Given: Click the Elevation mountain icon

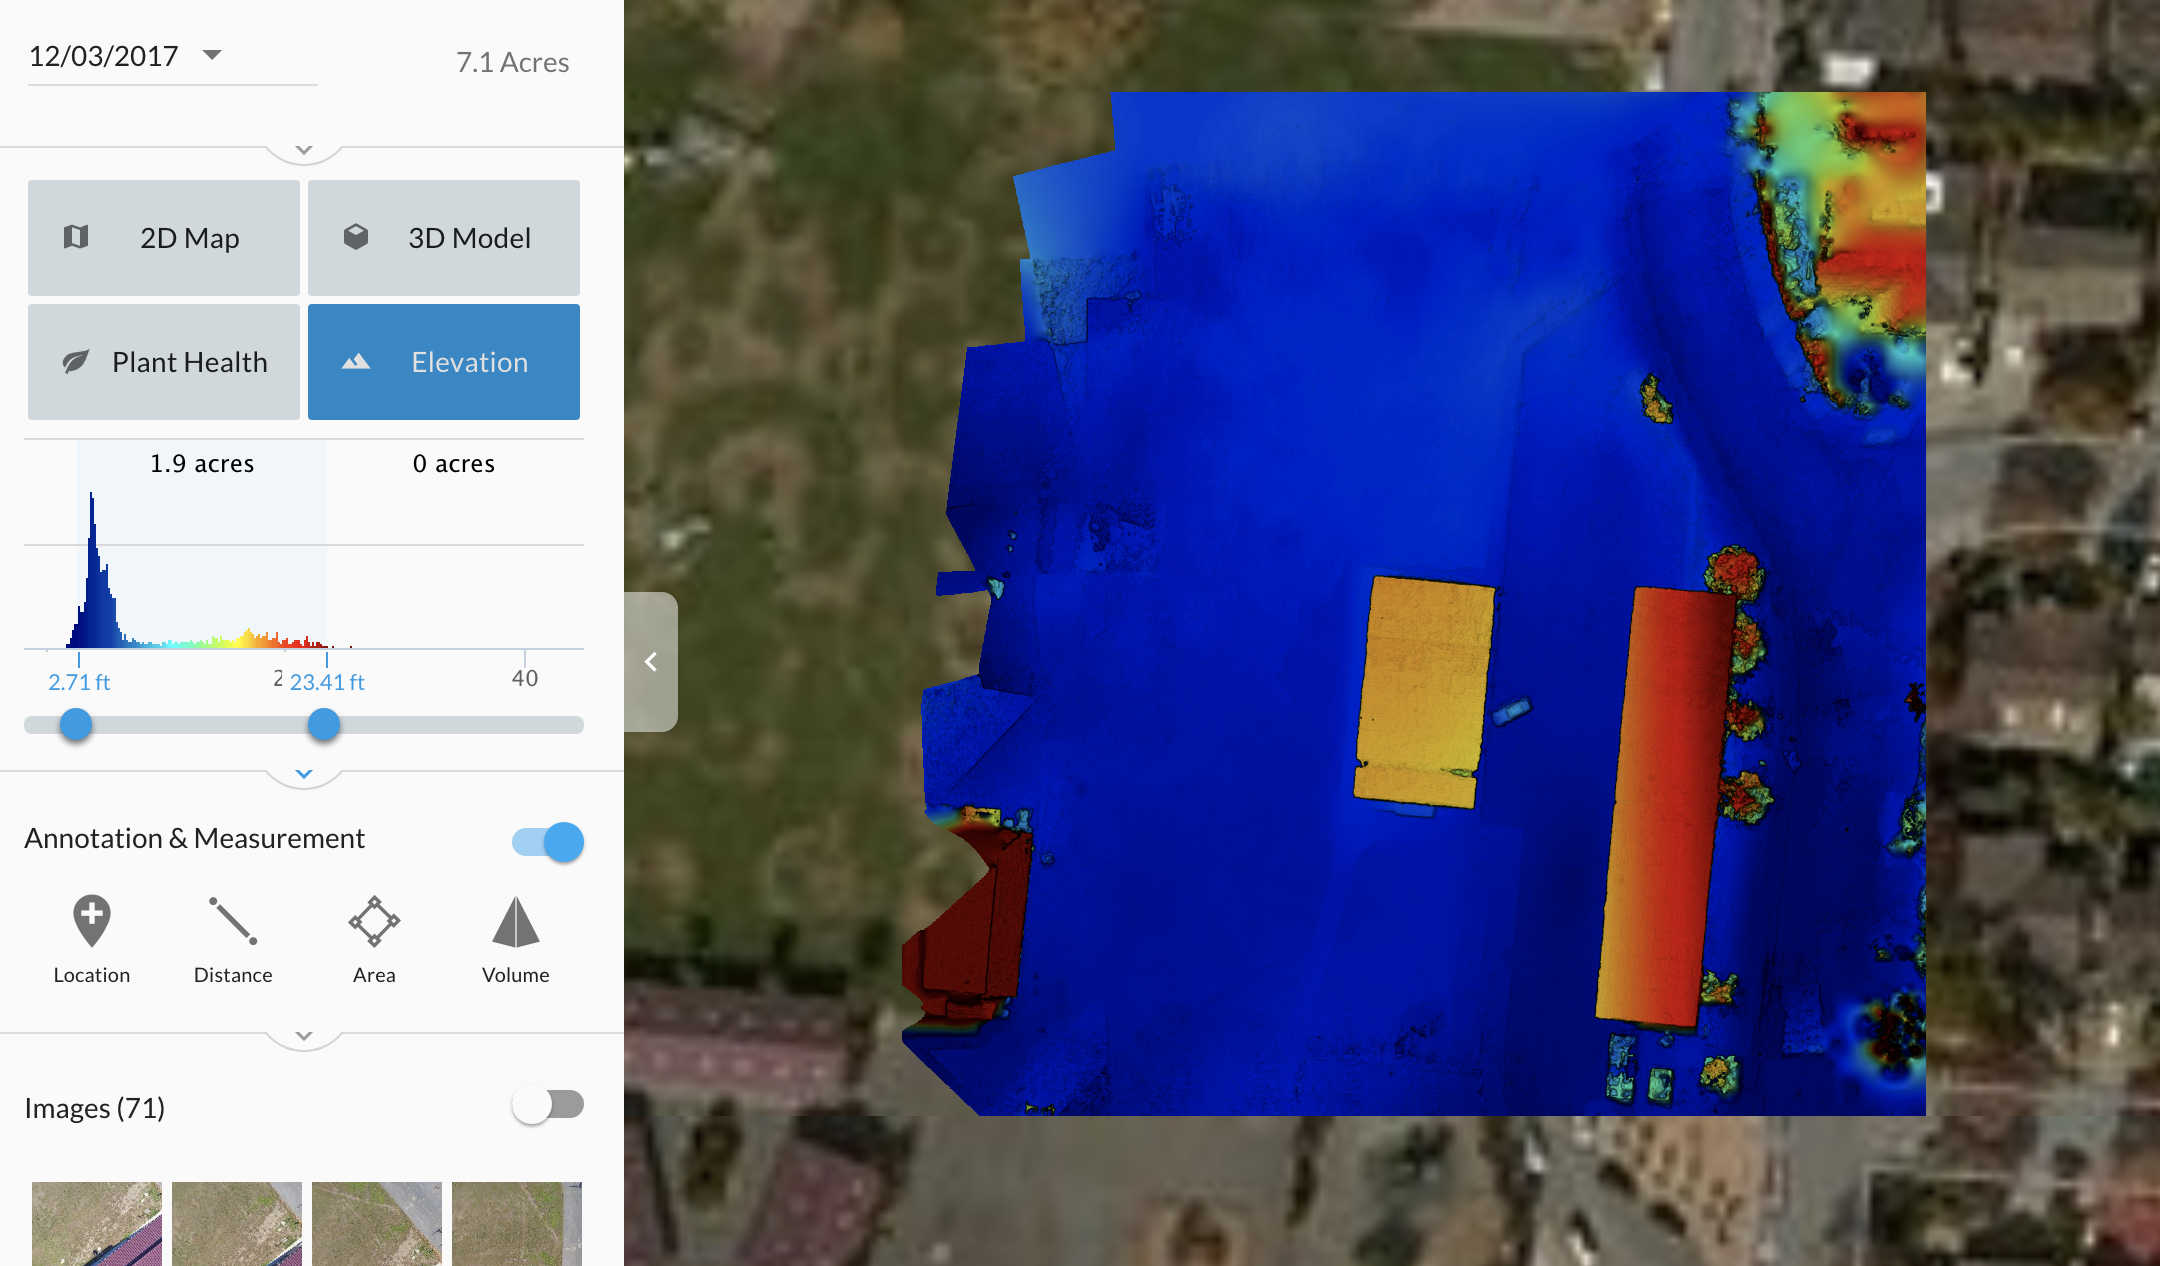Looking at the screenshot, I should 356,362.
